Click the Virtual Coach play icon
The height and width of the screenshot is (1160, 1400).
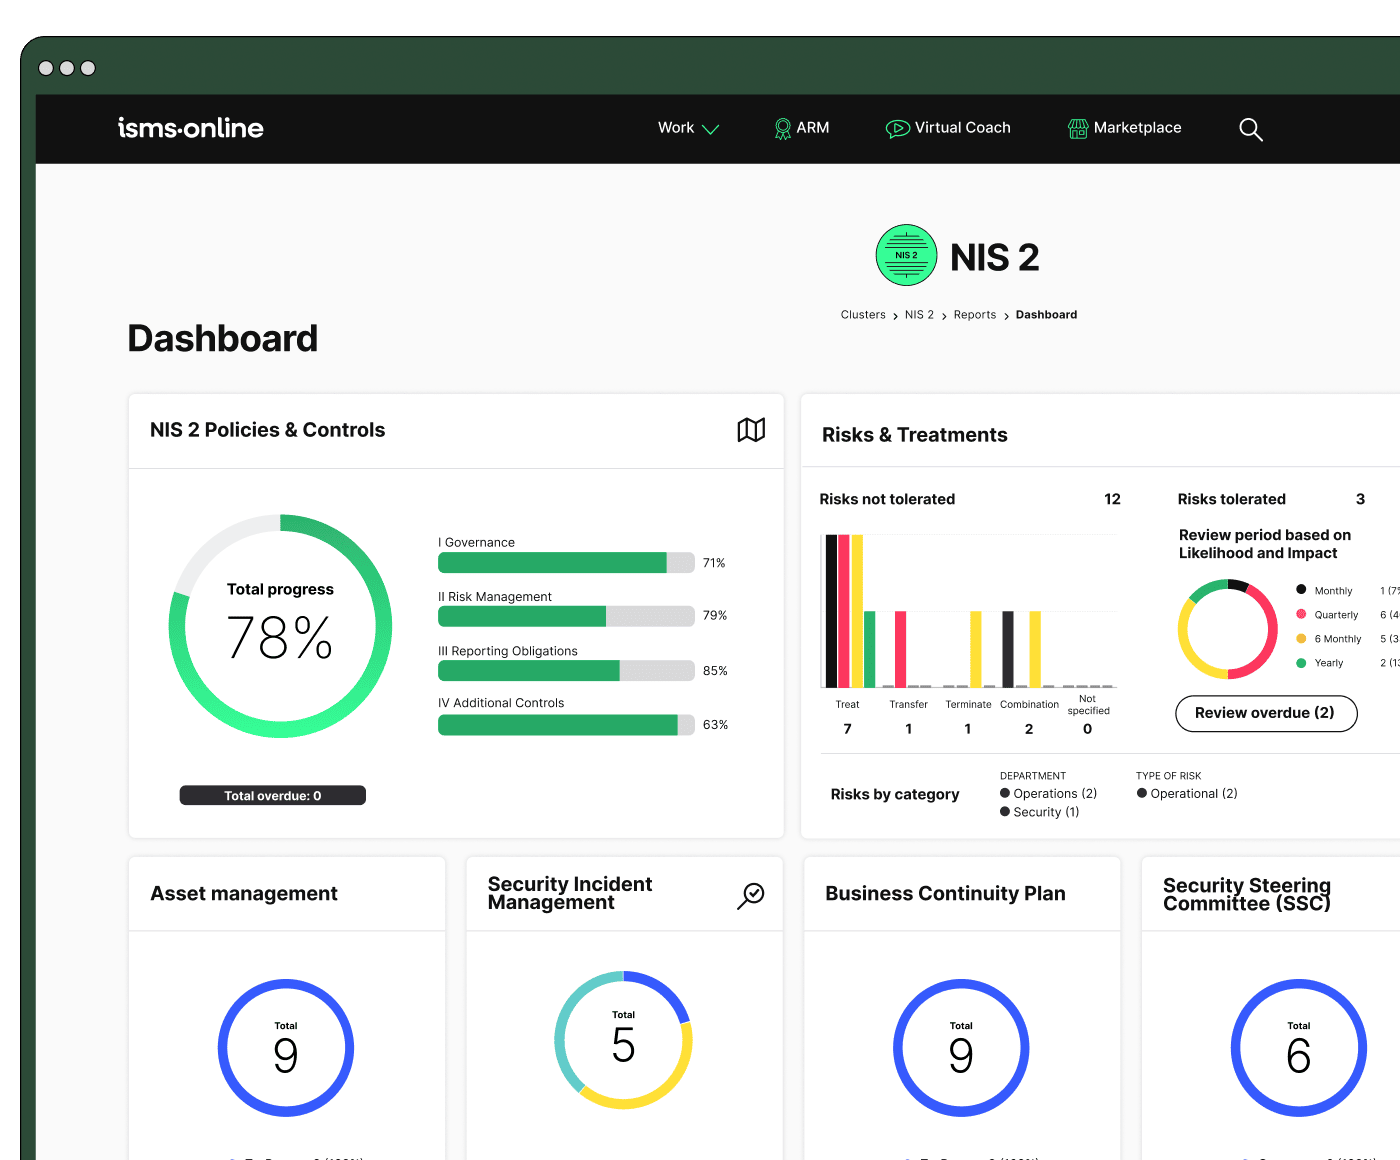point(897,129)
